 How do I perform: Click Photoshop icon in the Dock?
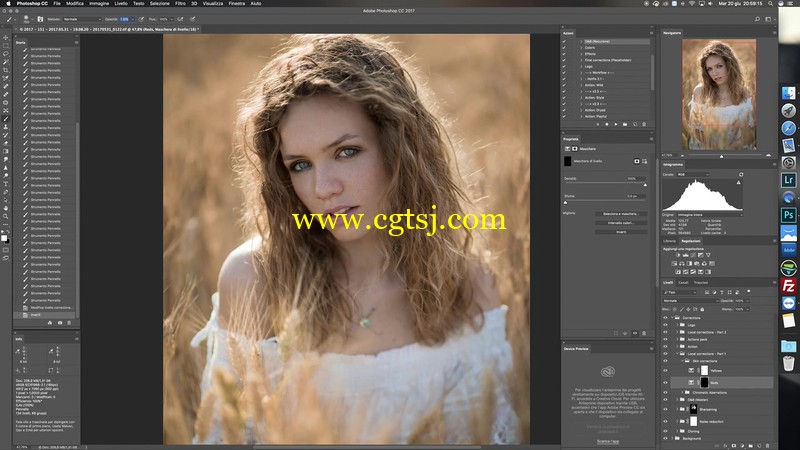788,215
